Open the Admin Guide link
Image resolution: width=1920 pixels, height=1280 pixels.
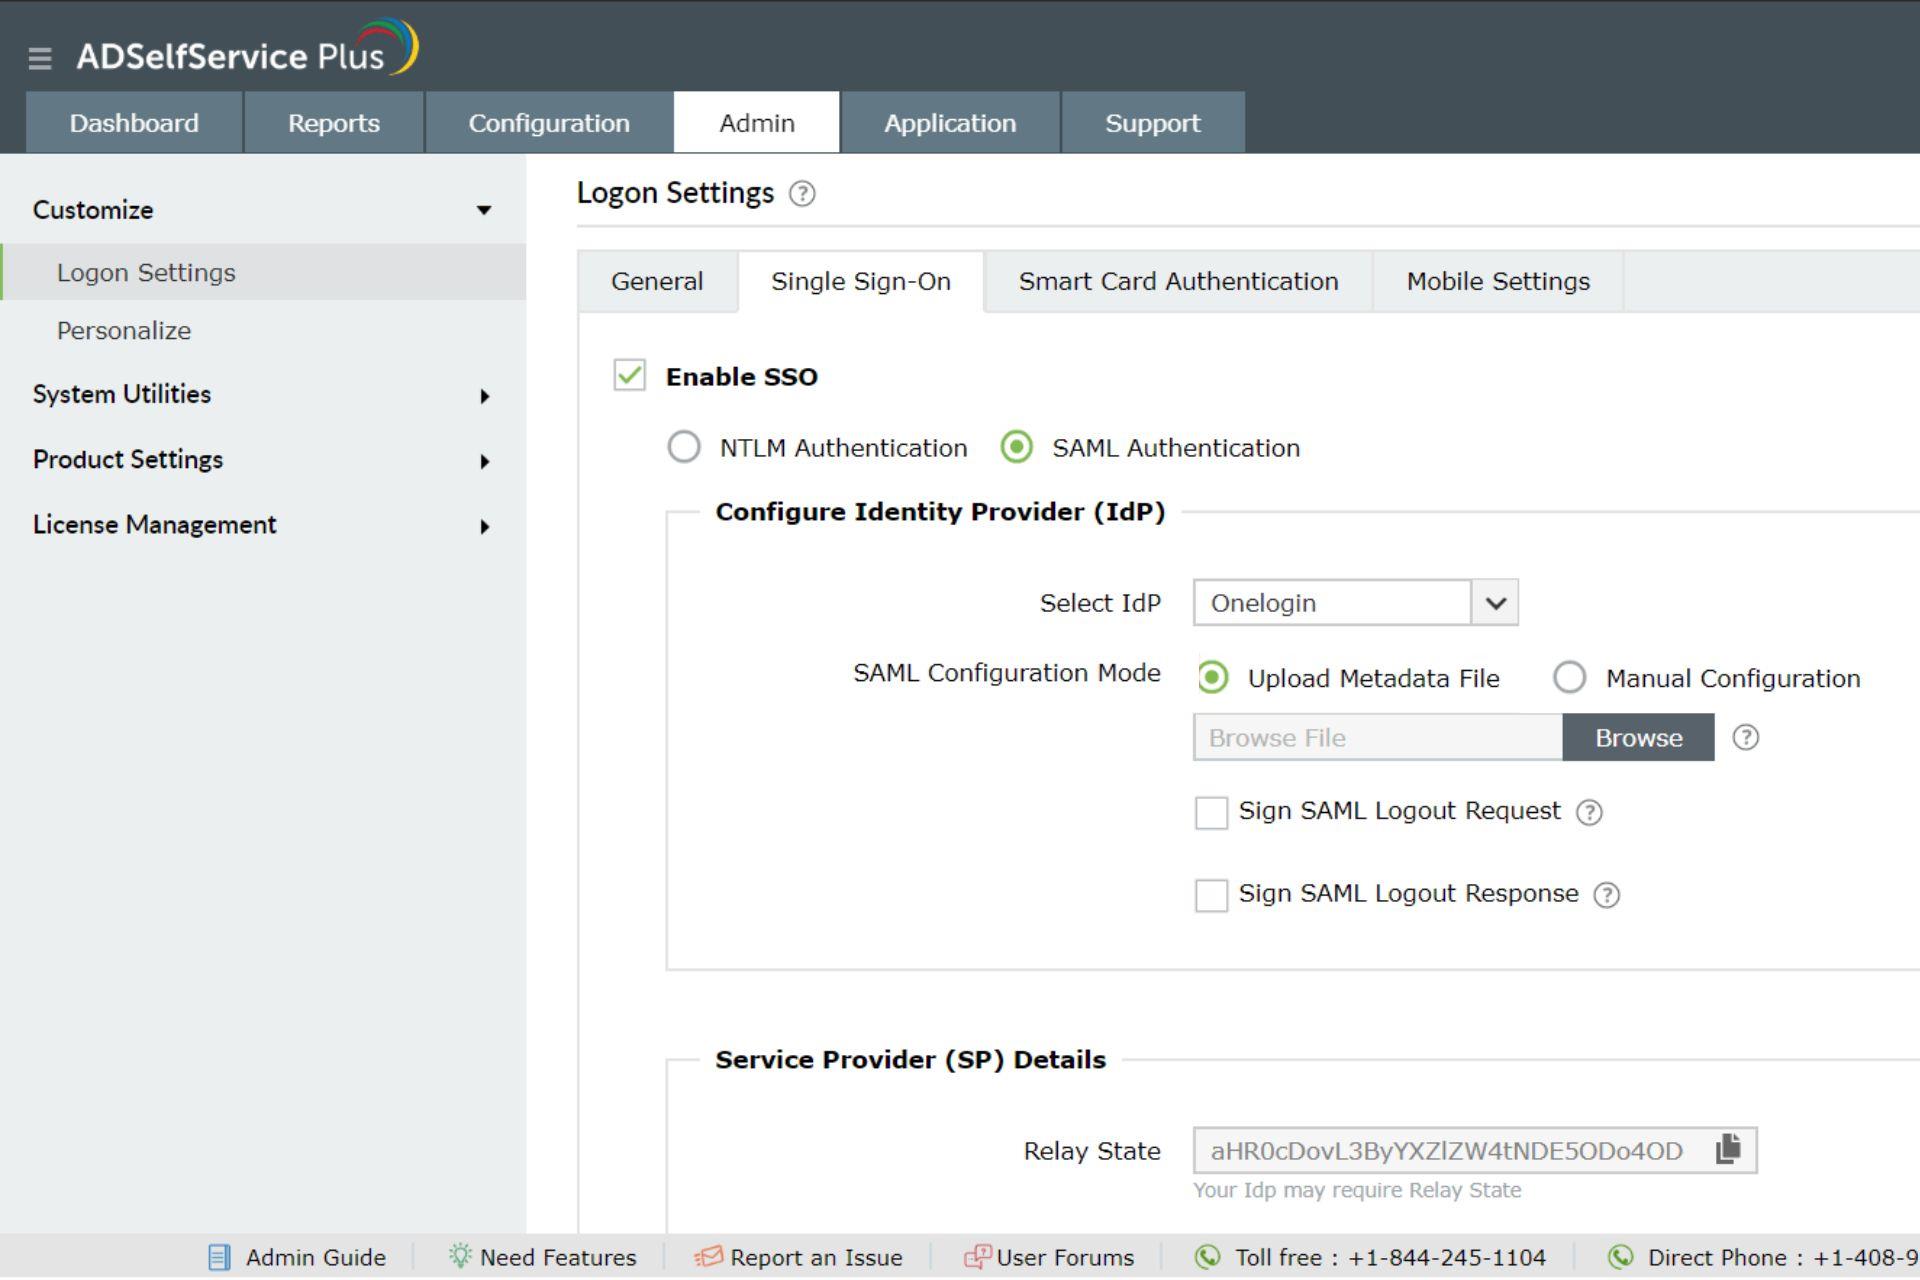click(x=315, y=1257)
